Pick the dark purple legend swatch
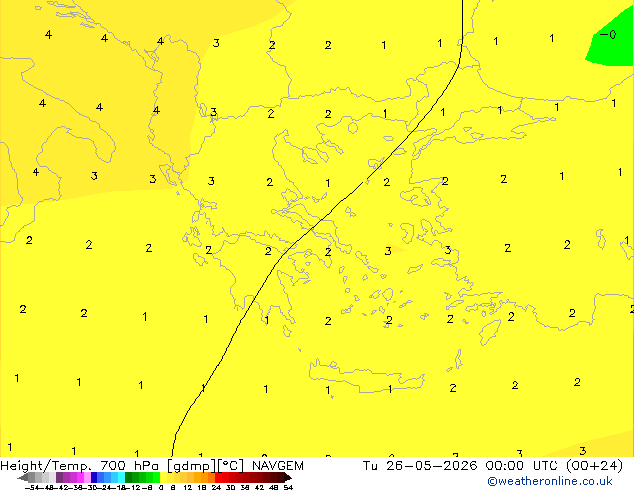This screenshot has width=634, height=490. pyautogui.click(x=59, y=477)
